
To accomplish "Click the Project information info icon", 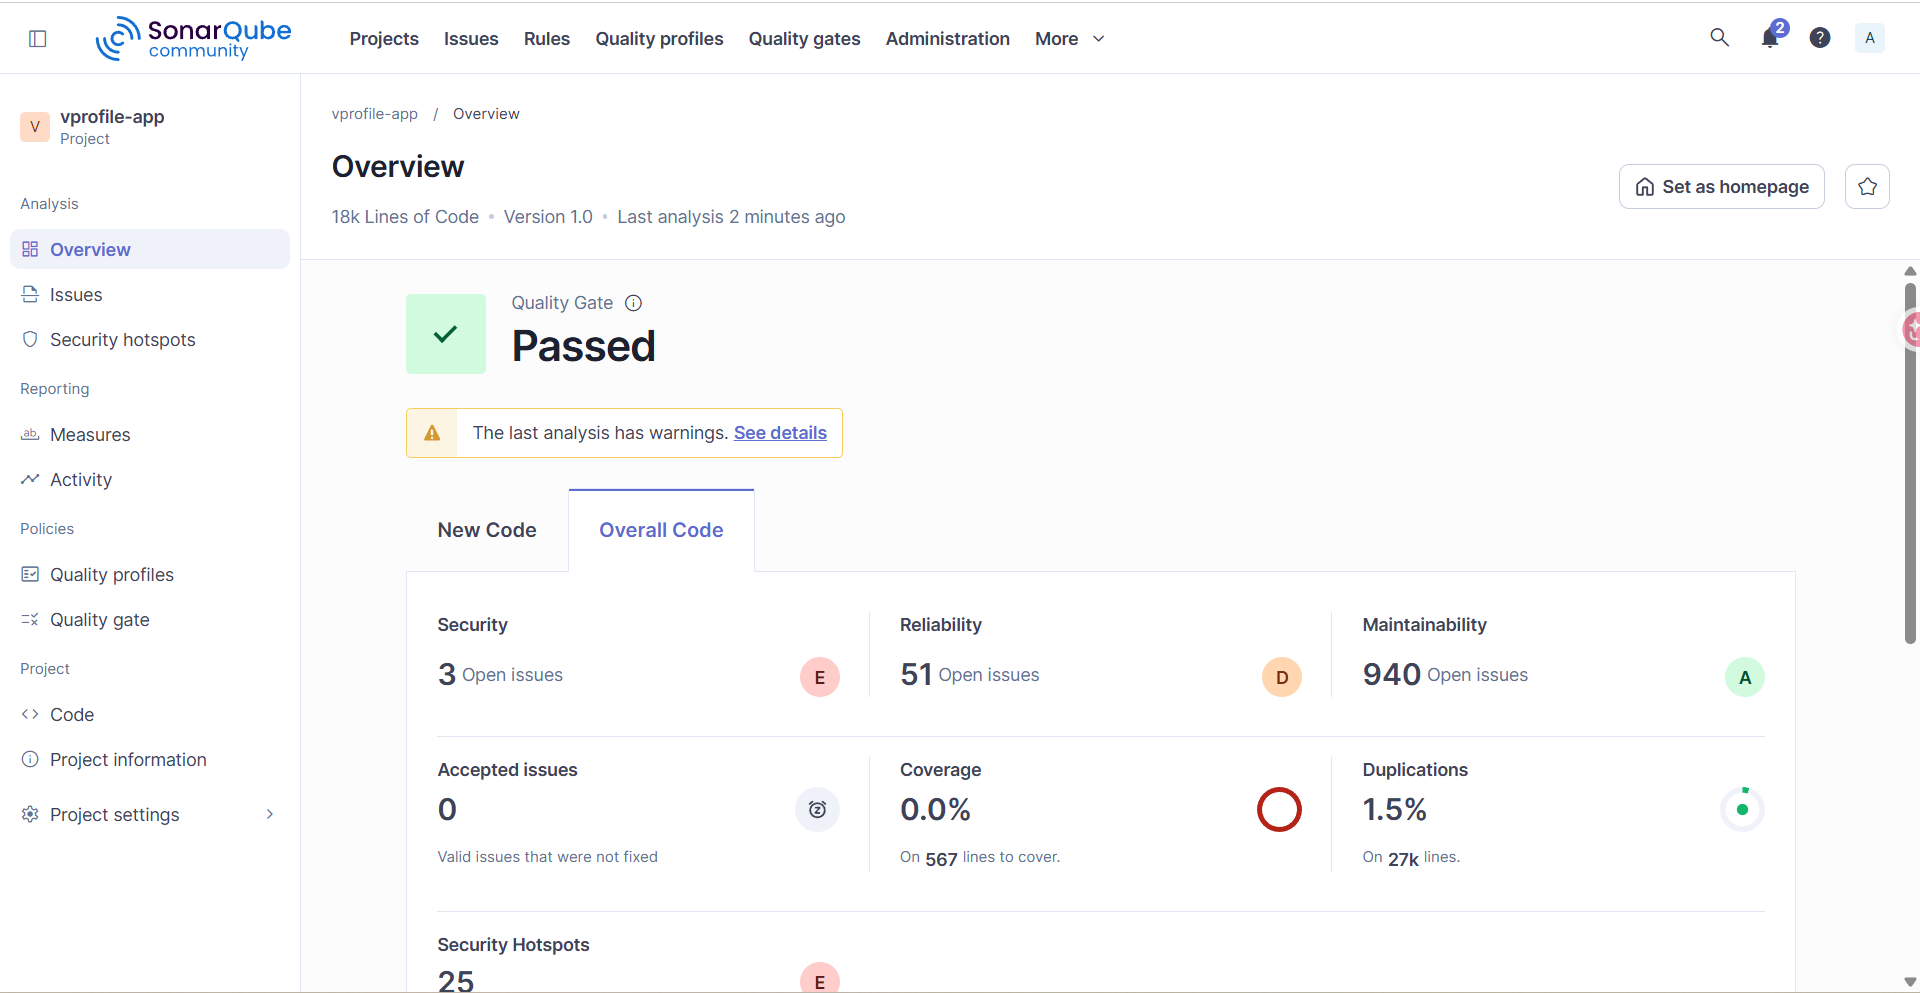I will click(30, 759).
